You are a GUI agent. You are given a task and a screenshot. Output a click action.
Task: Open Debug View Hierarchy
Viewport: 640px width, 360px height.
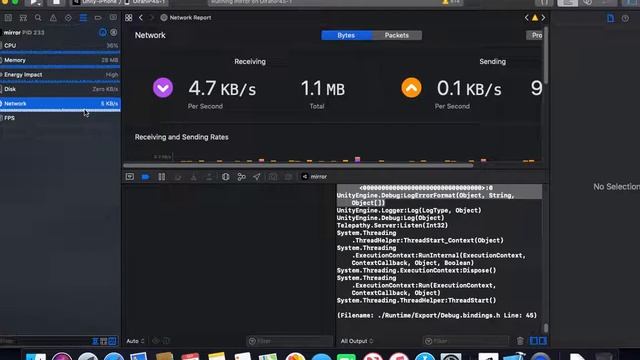pos(225,177)
